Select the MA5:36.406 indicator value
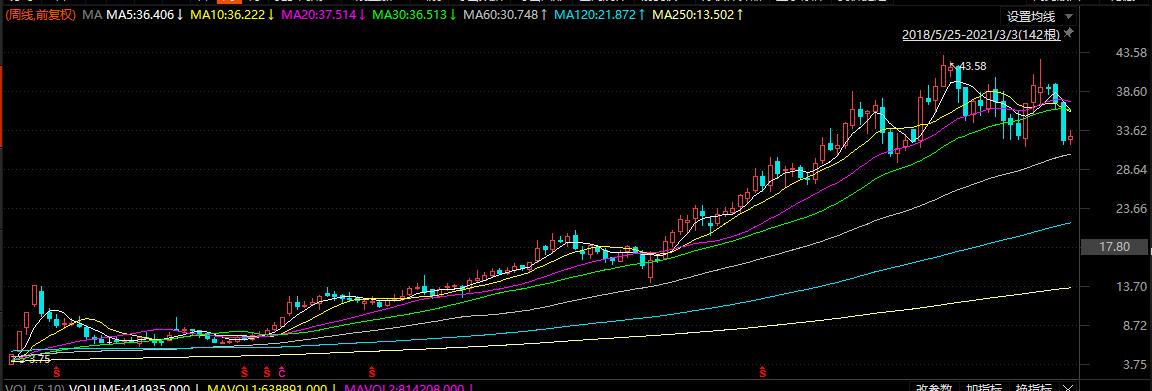 (x=140, y=14)
